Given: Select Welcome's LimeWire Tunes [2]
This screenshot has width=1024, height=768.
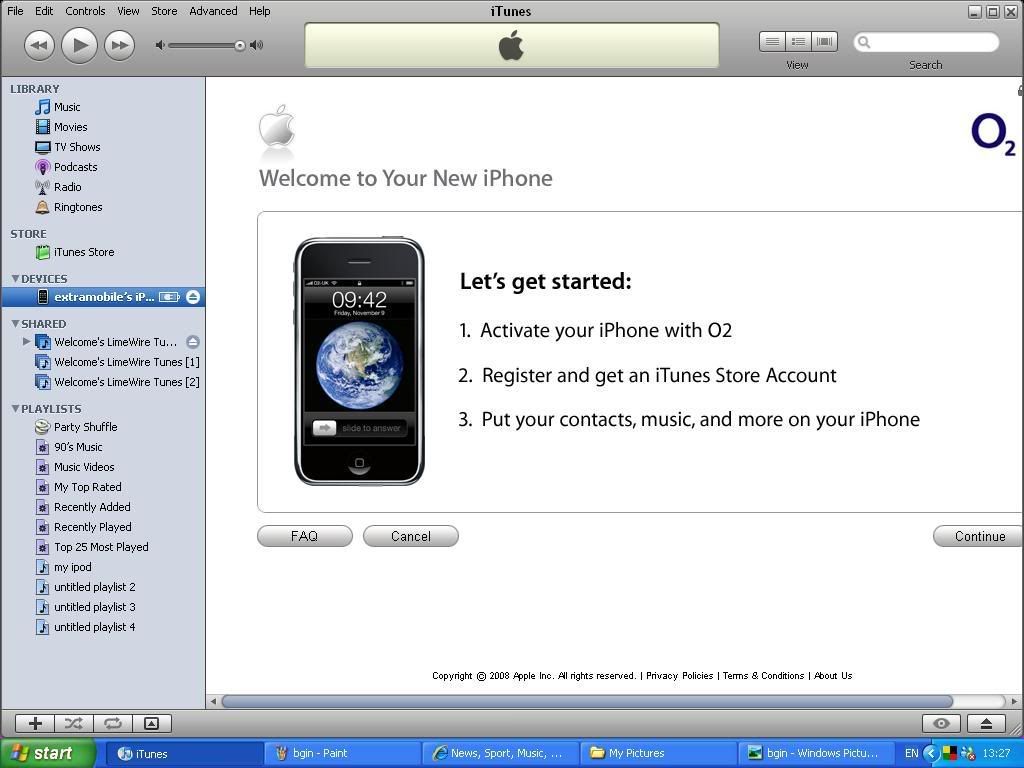Looking at the screenshot, I should 127,382.
